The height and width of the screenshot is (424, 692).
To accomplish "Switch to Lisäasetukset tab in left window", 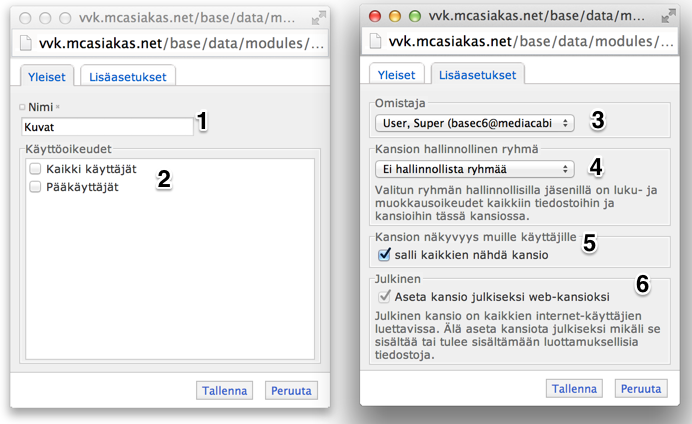I will [x=128, y=76].
